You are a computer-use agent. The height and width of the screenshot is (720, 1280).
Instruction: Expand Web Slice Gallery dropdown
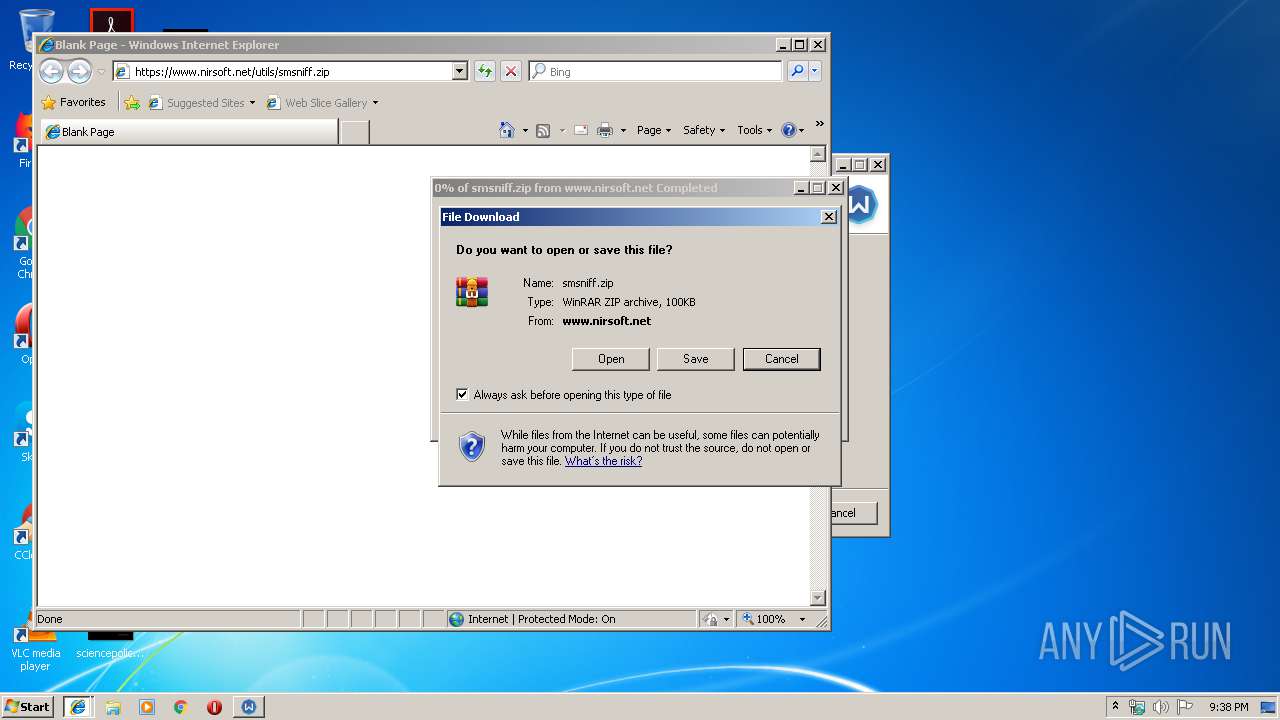click(375, 103)
